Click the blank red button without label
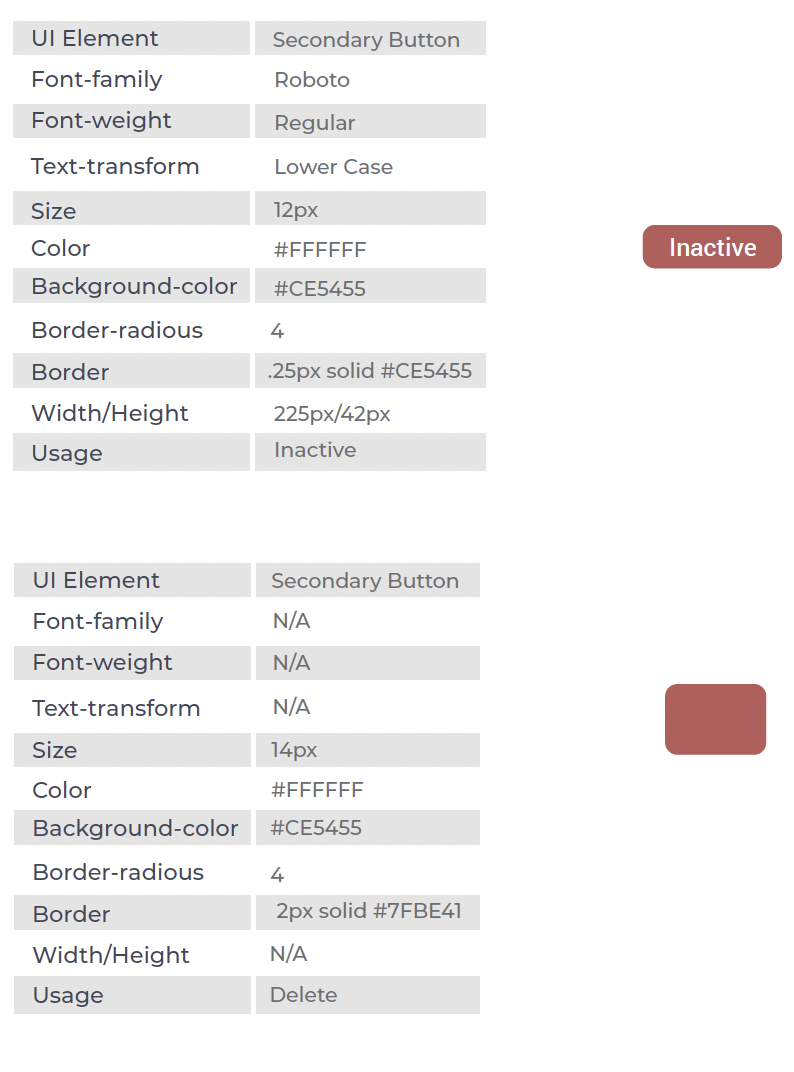 (x=715, y=719)
